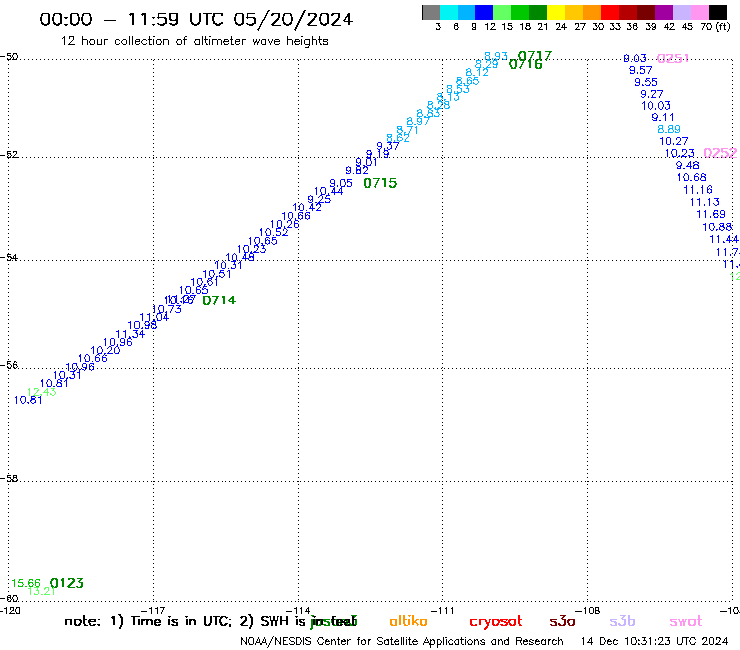Click the green wave height value '12.43'

42,392
